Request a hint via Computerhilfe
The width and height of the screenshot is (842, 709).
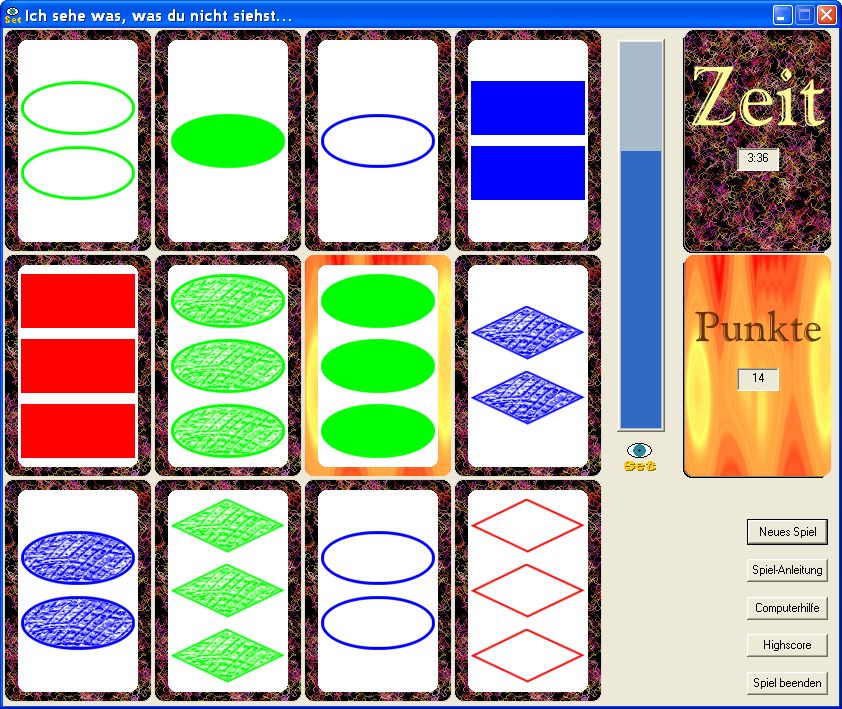pos(787,608)
